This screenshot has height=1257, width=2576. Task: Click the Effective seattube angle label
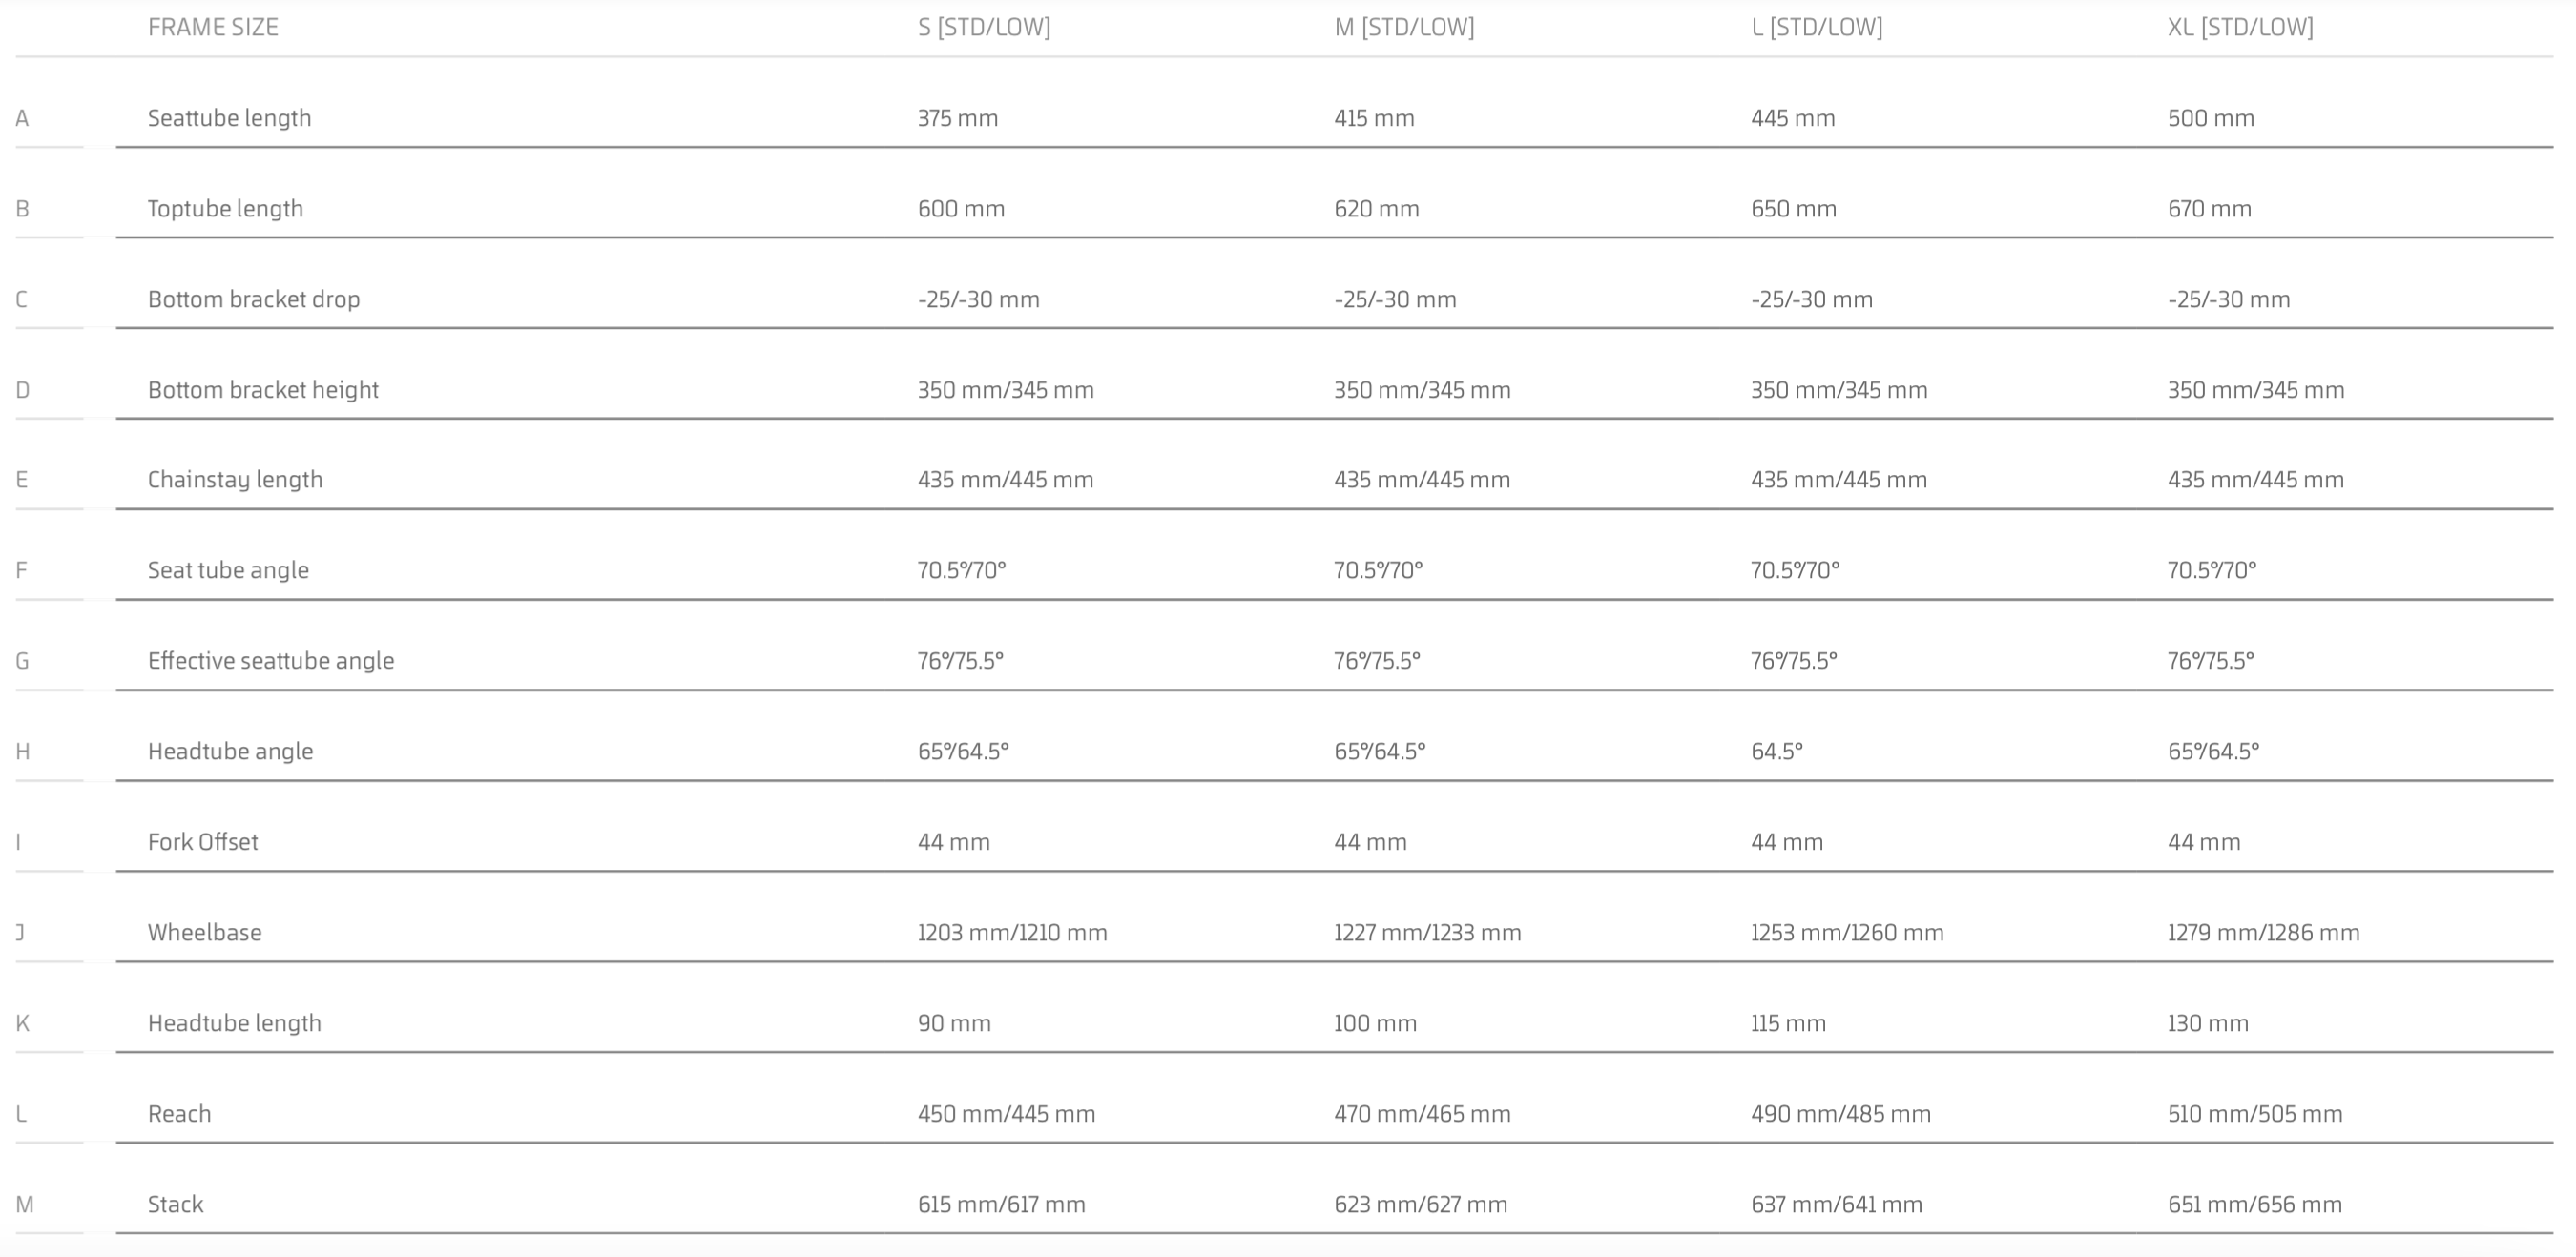(271, 661)
